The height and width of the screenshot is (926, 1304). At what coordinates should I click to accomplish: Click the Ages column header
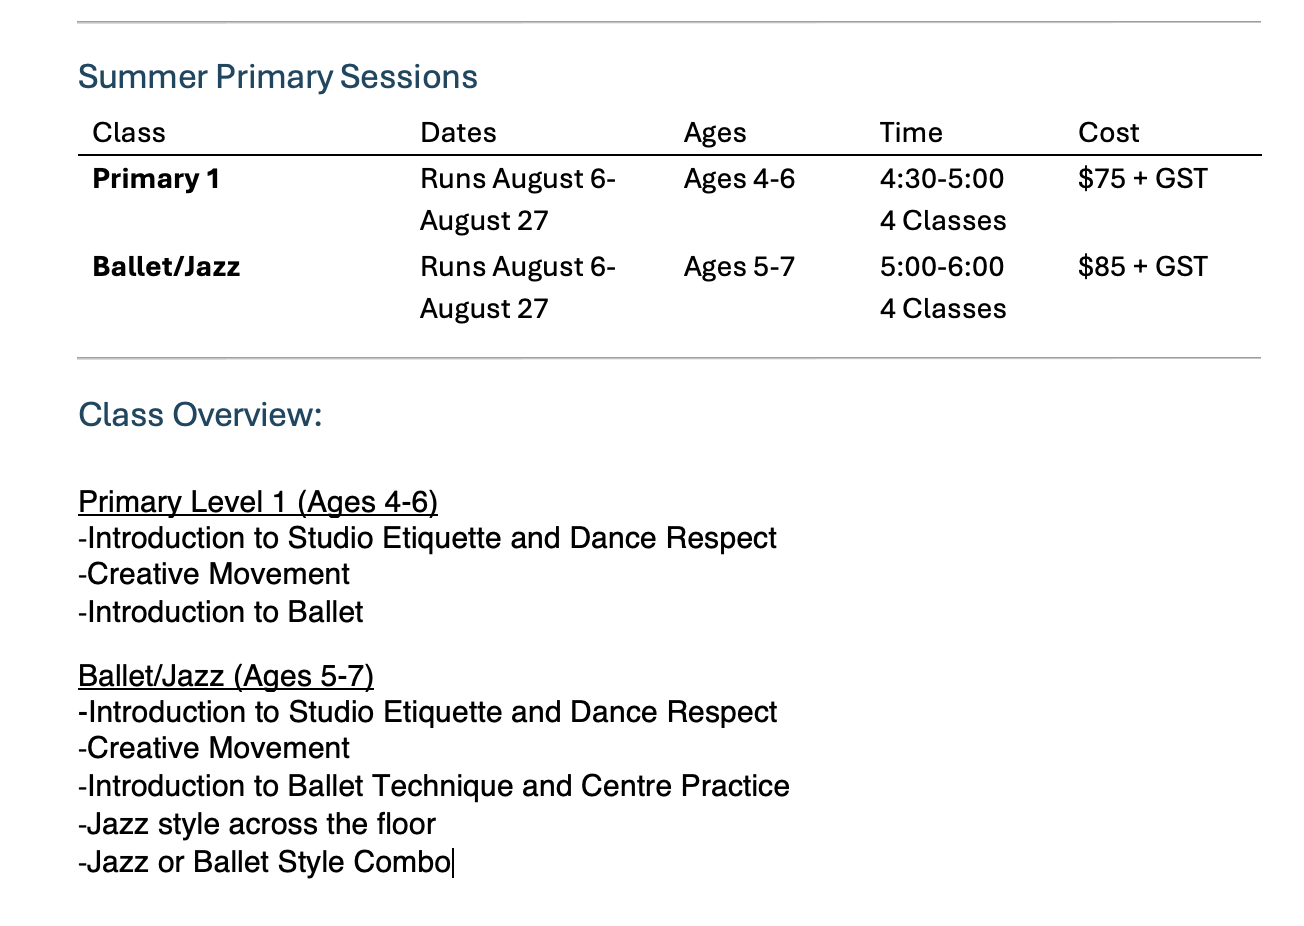715,133
